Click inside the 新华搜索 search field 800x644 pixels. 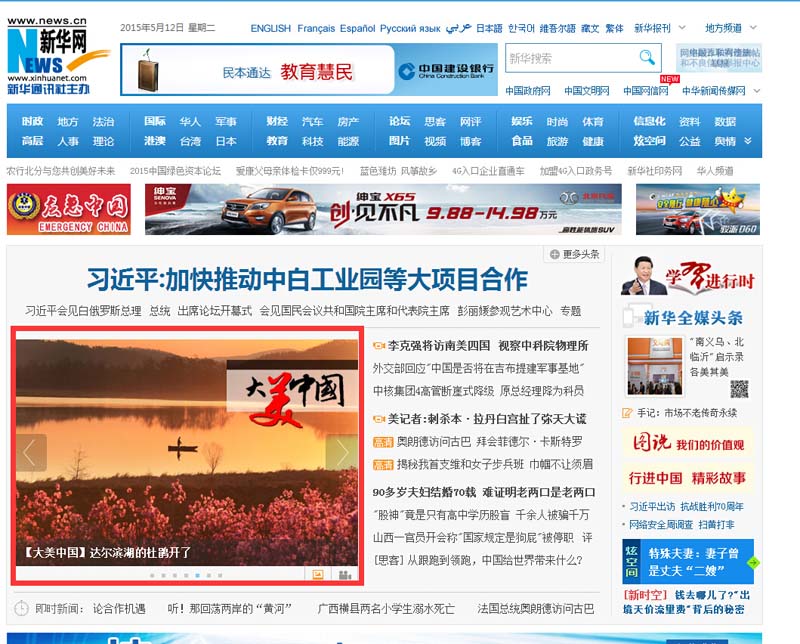click(568, 58)
